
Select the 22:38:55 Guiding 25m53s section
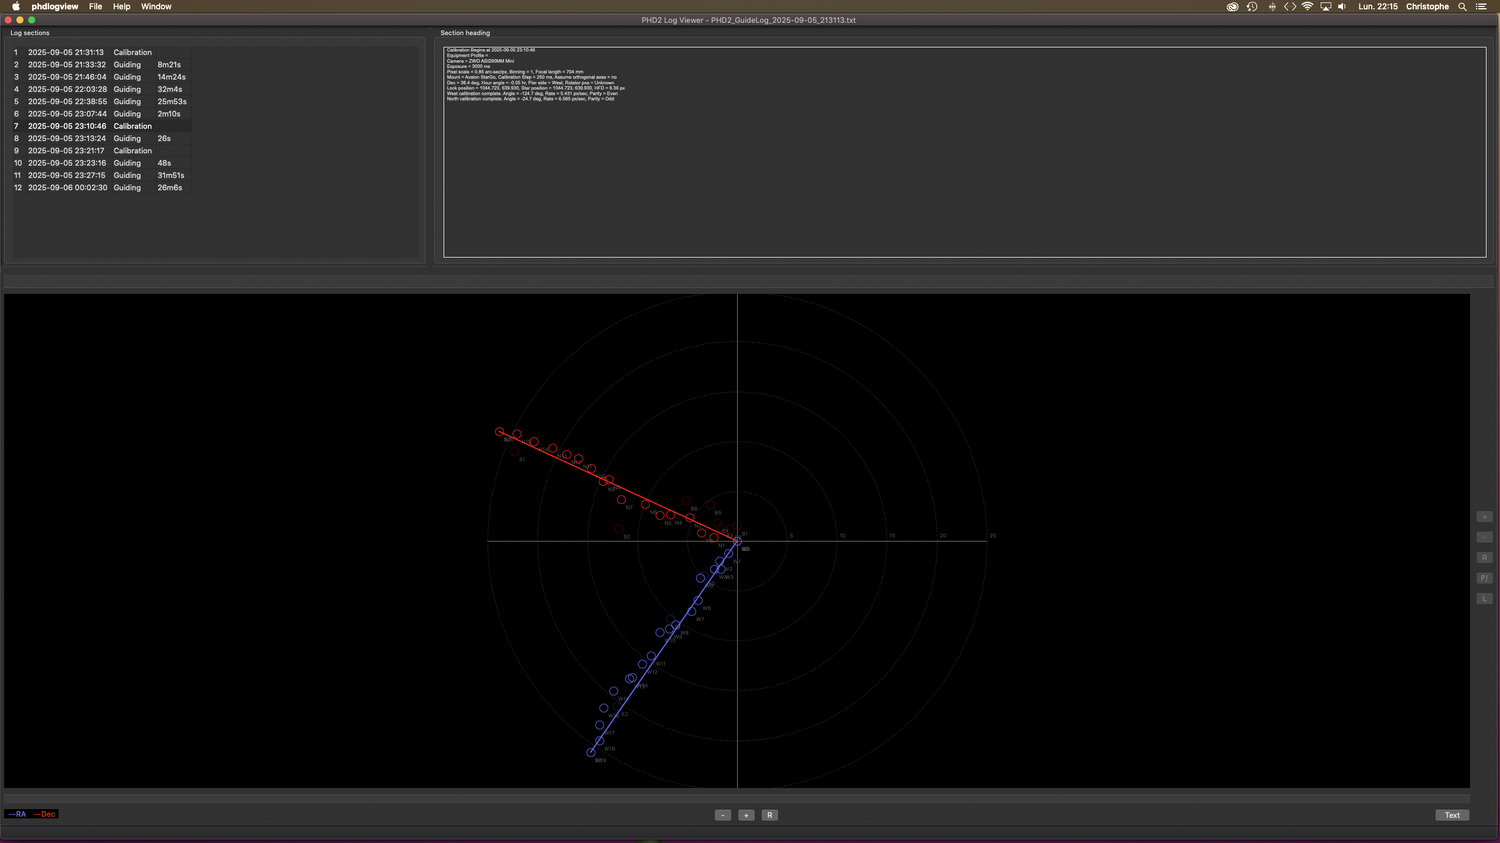click(x=100, y=102)
